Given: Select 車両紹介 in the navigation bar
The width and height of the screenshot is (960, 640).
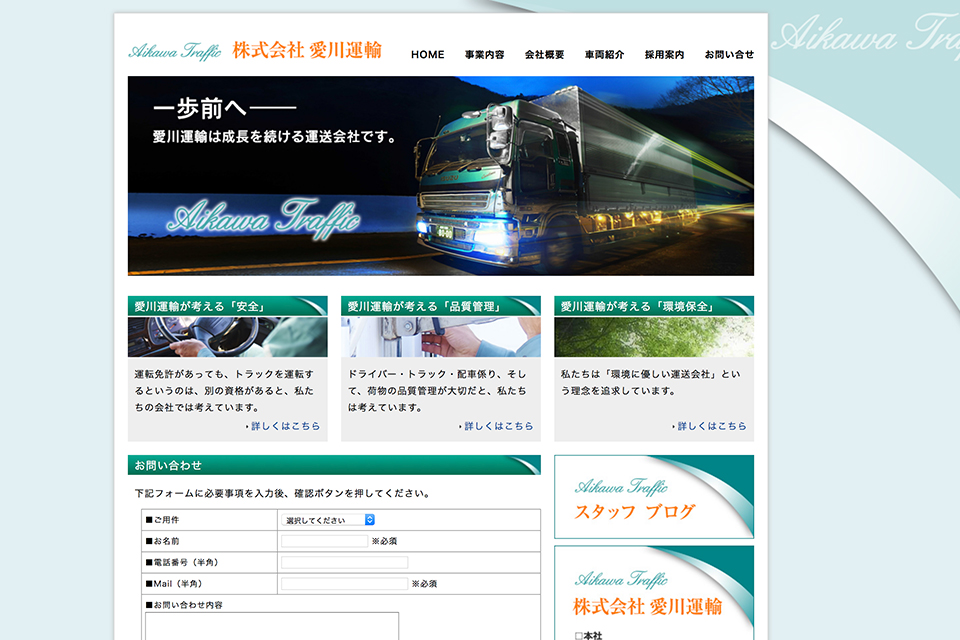Looking at the screenshot, I should point(604,55).
